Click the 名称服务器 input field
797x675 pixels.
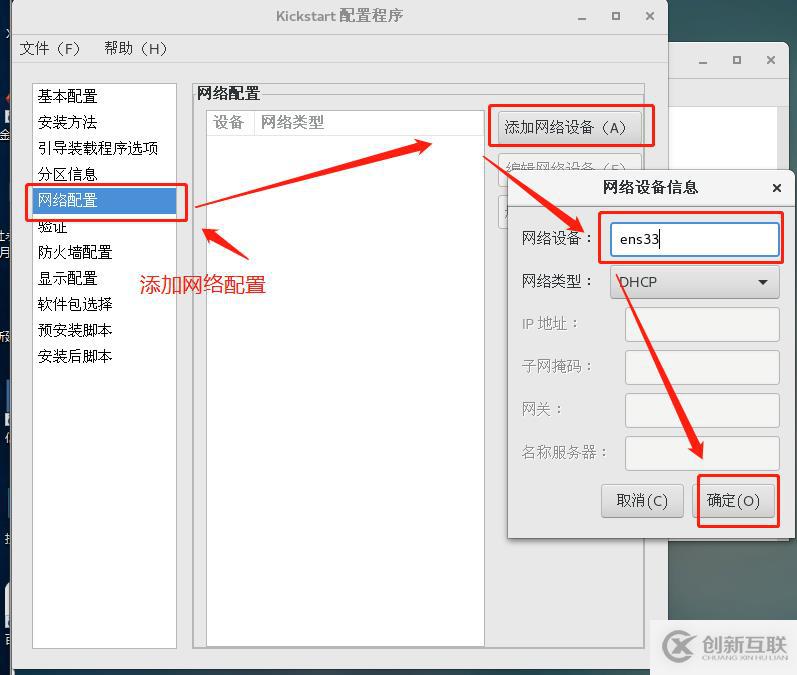click(x=702, y=453)
